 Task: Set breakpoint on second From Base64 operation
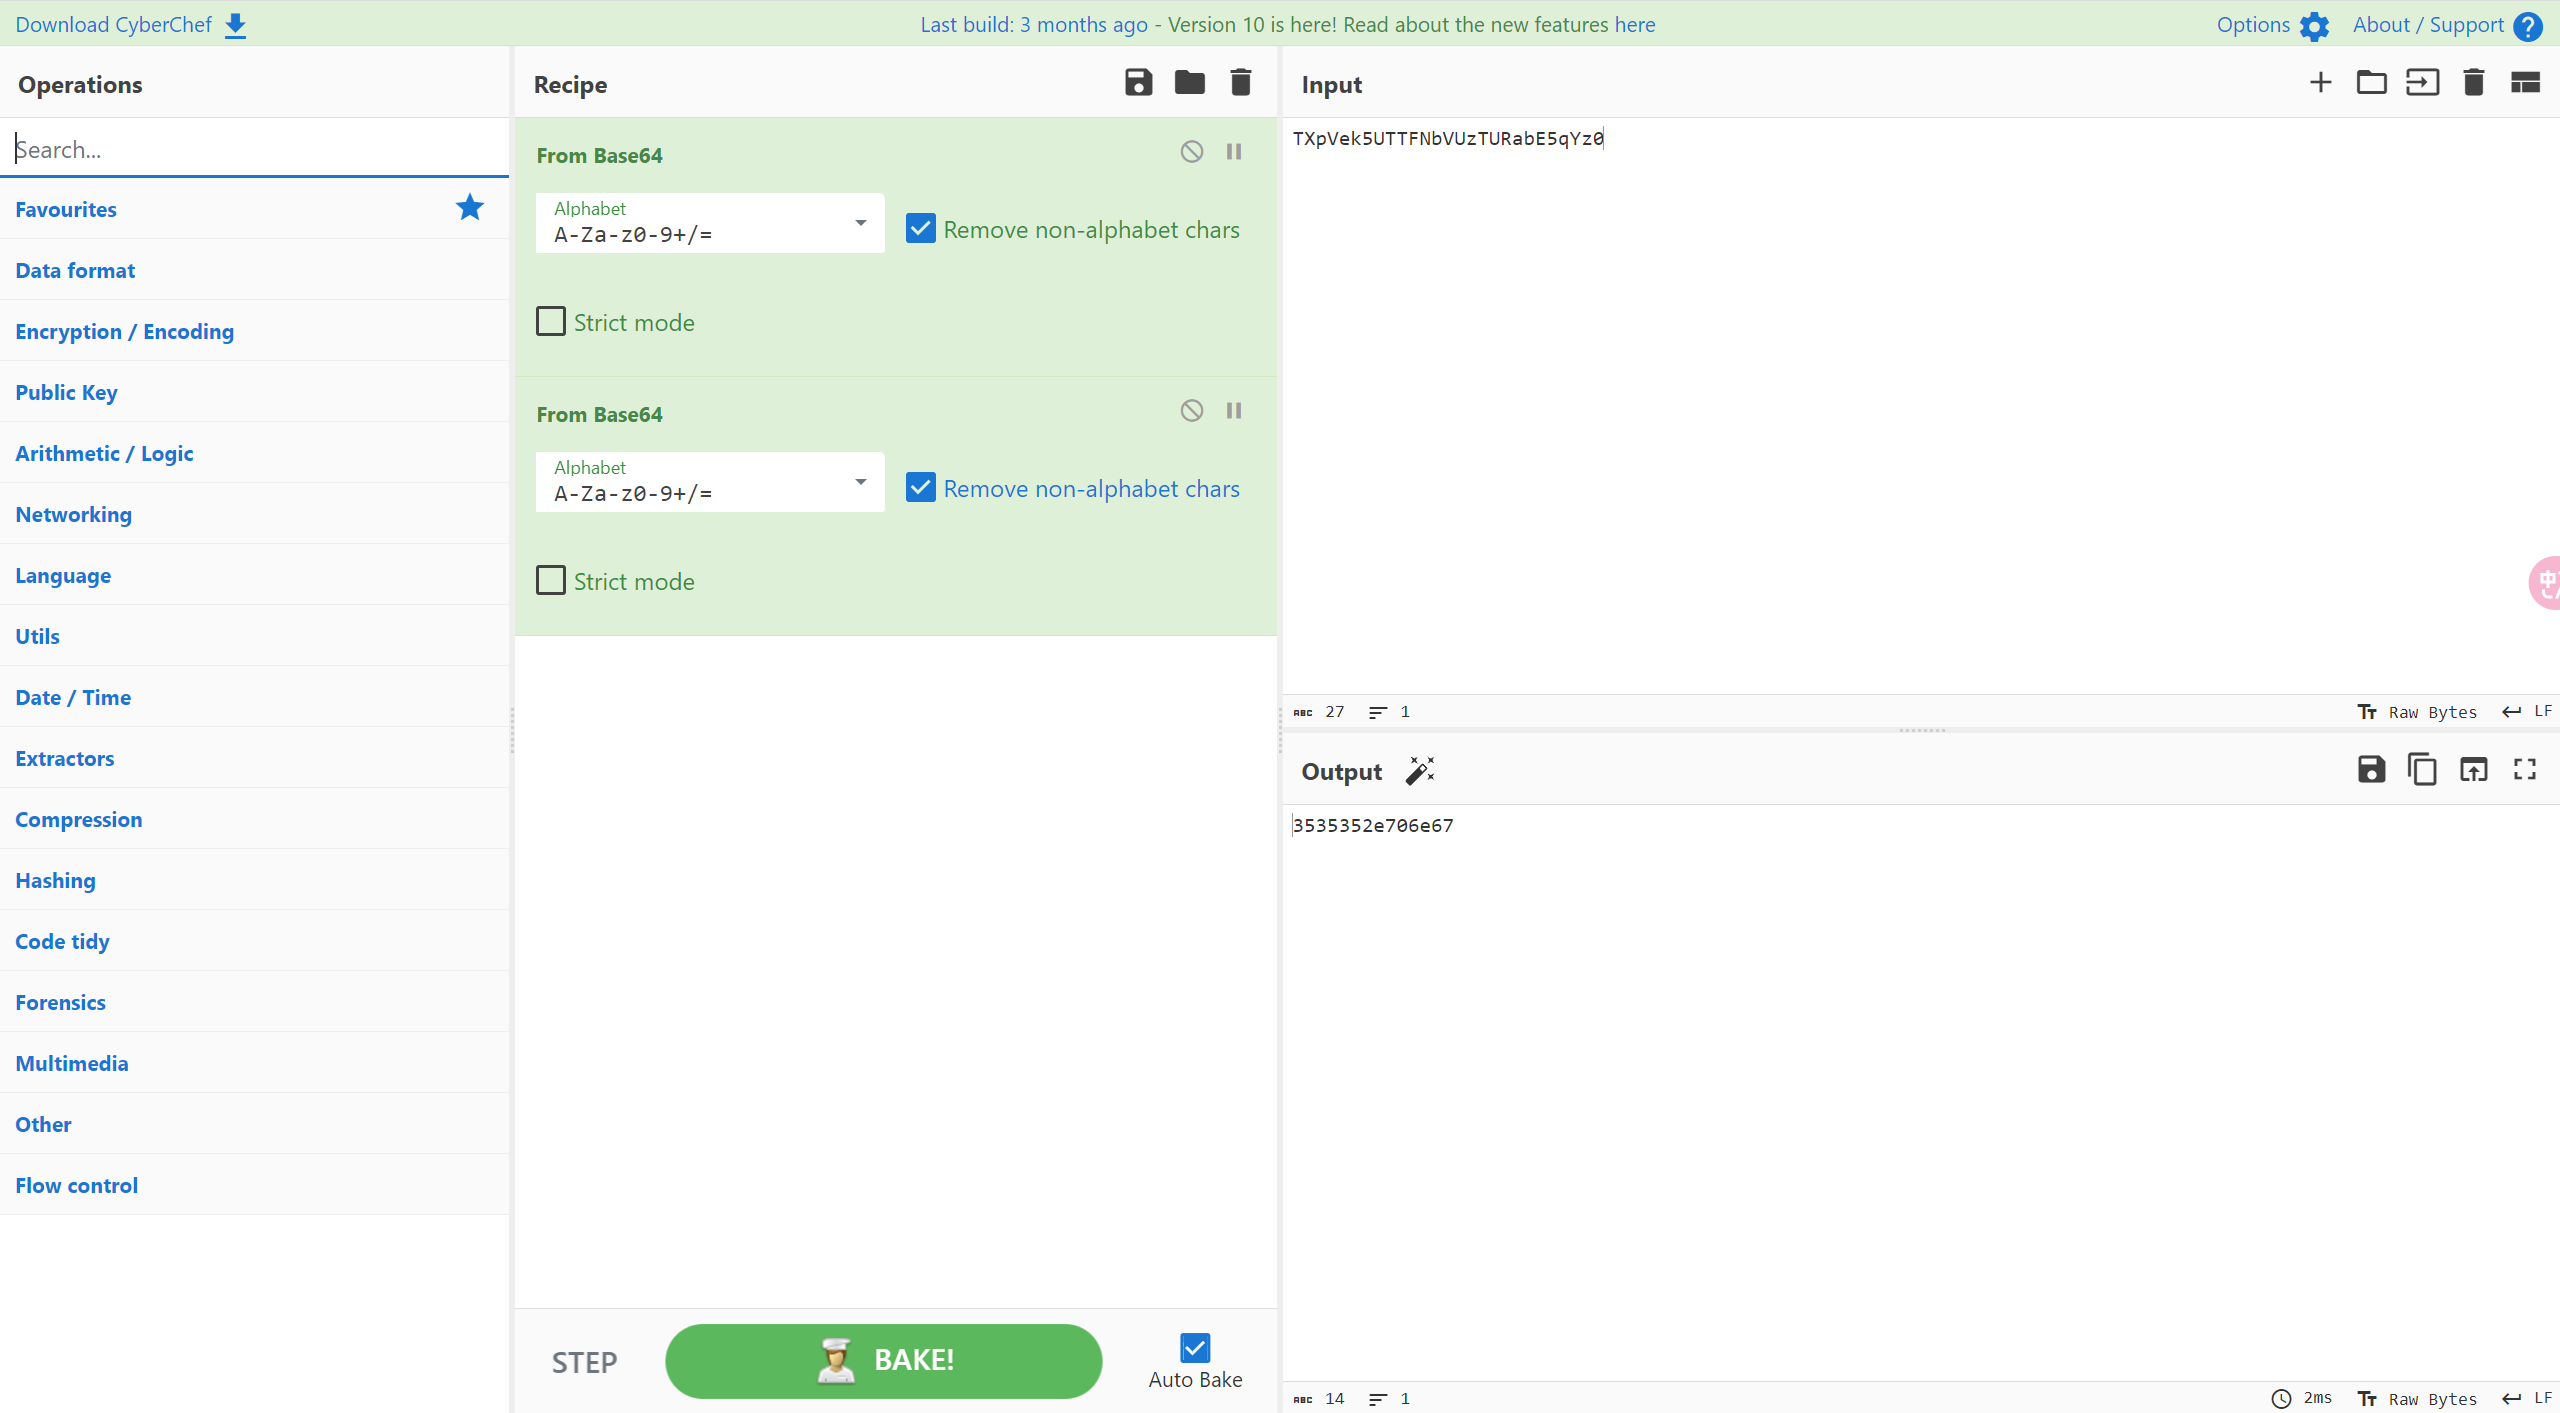coord(1234,411)
